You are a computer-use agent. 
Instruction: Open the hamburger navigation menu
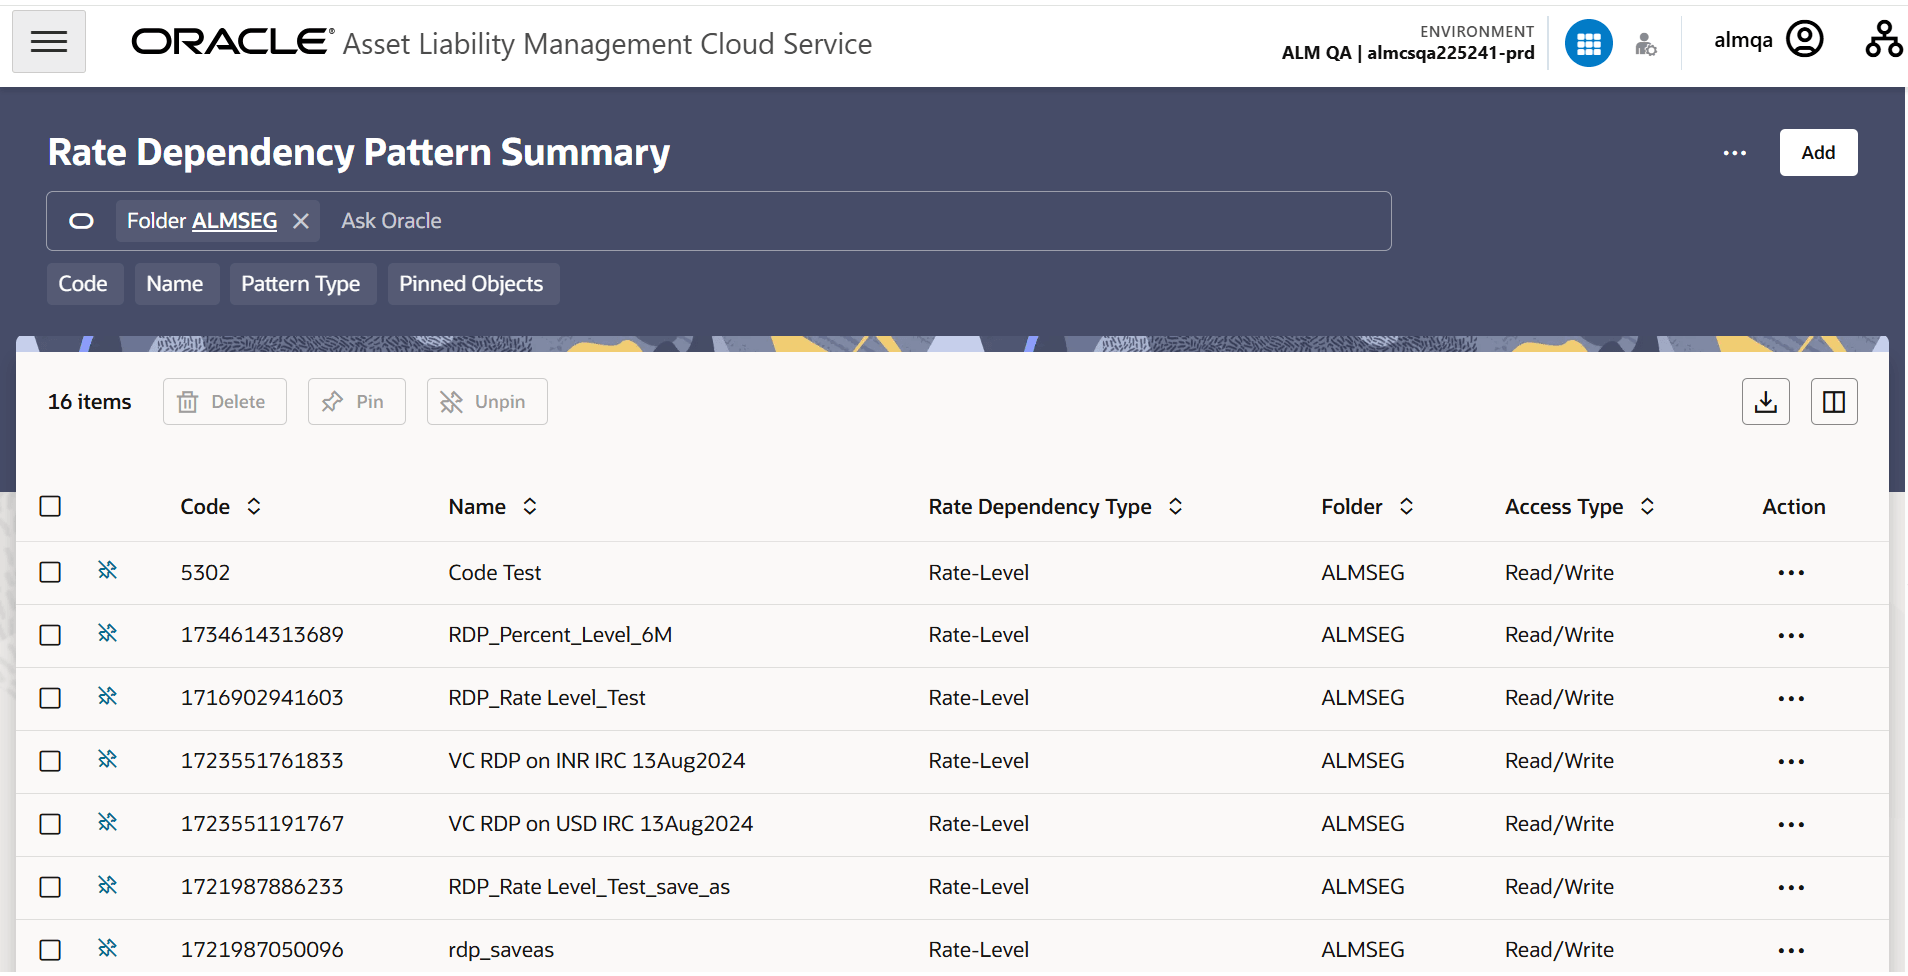pos(49,42)
